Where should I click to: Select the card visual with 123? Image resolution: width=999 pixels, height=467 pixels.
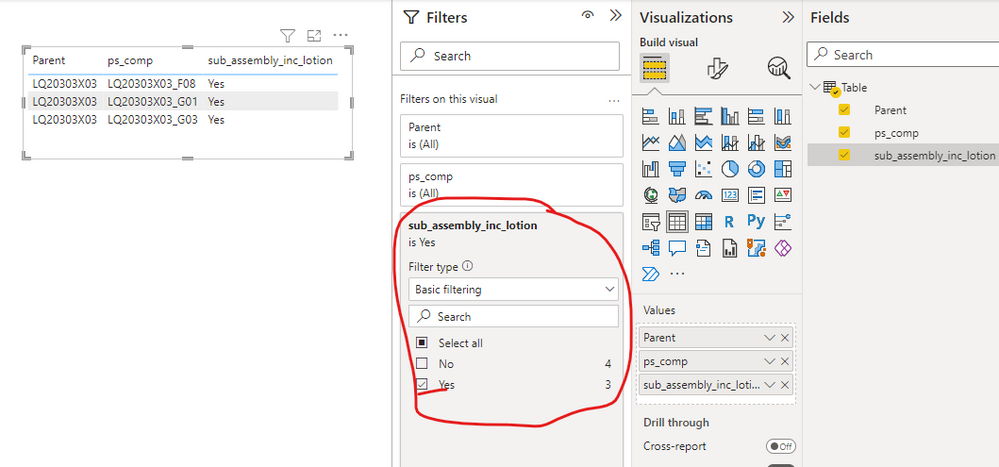click(729, 195)
